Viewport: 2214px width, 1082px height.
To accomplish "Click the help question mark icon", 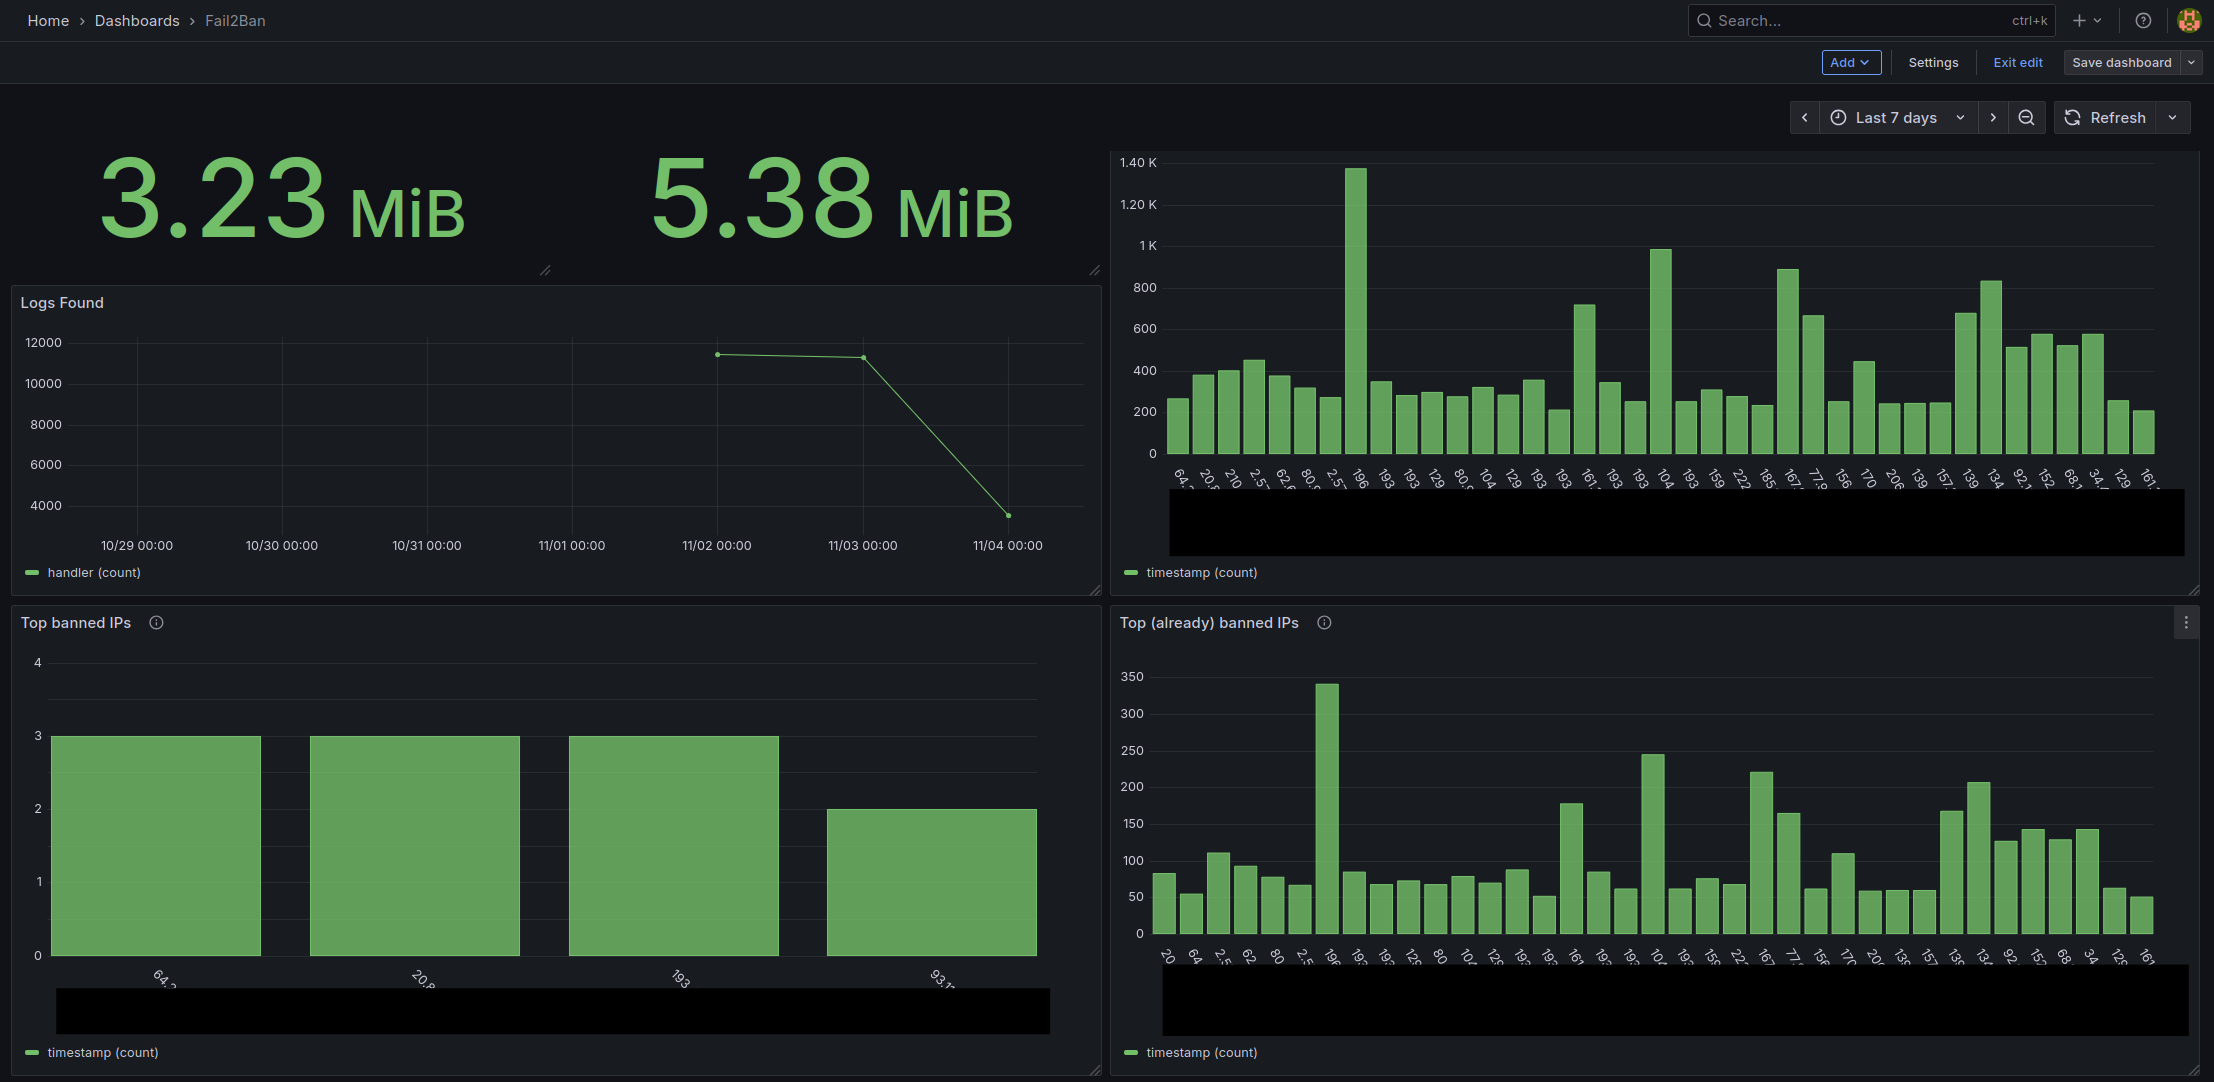I will (2143, 20).
